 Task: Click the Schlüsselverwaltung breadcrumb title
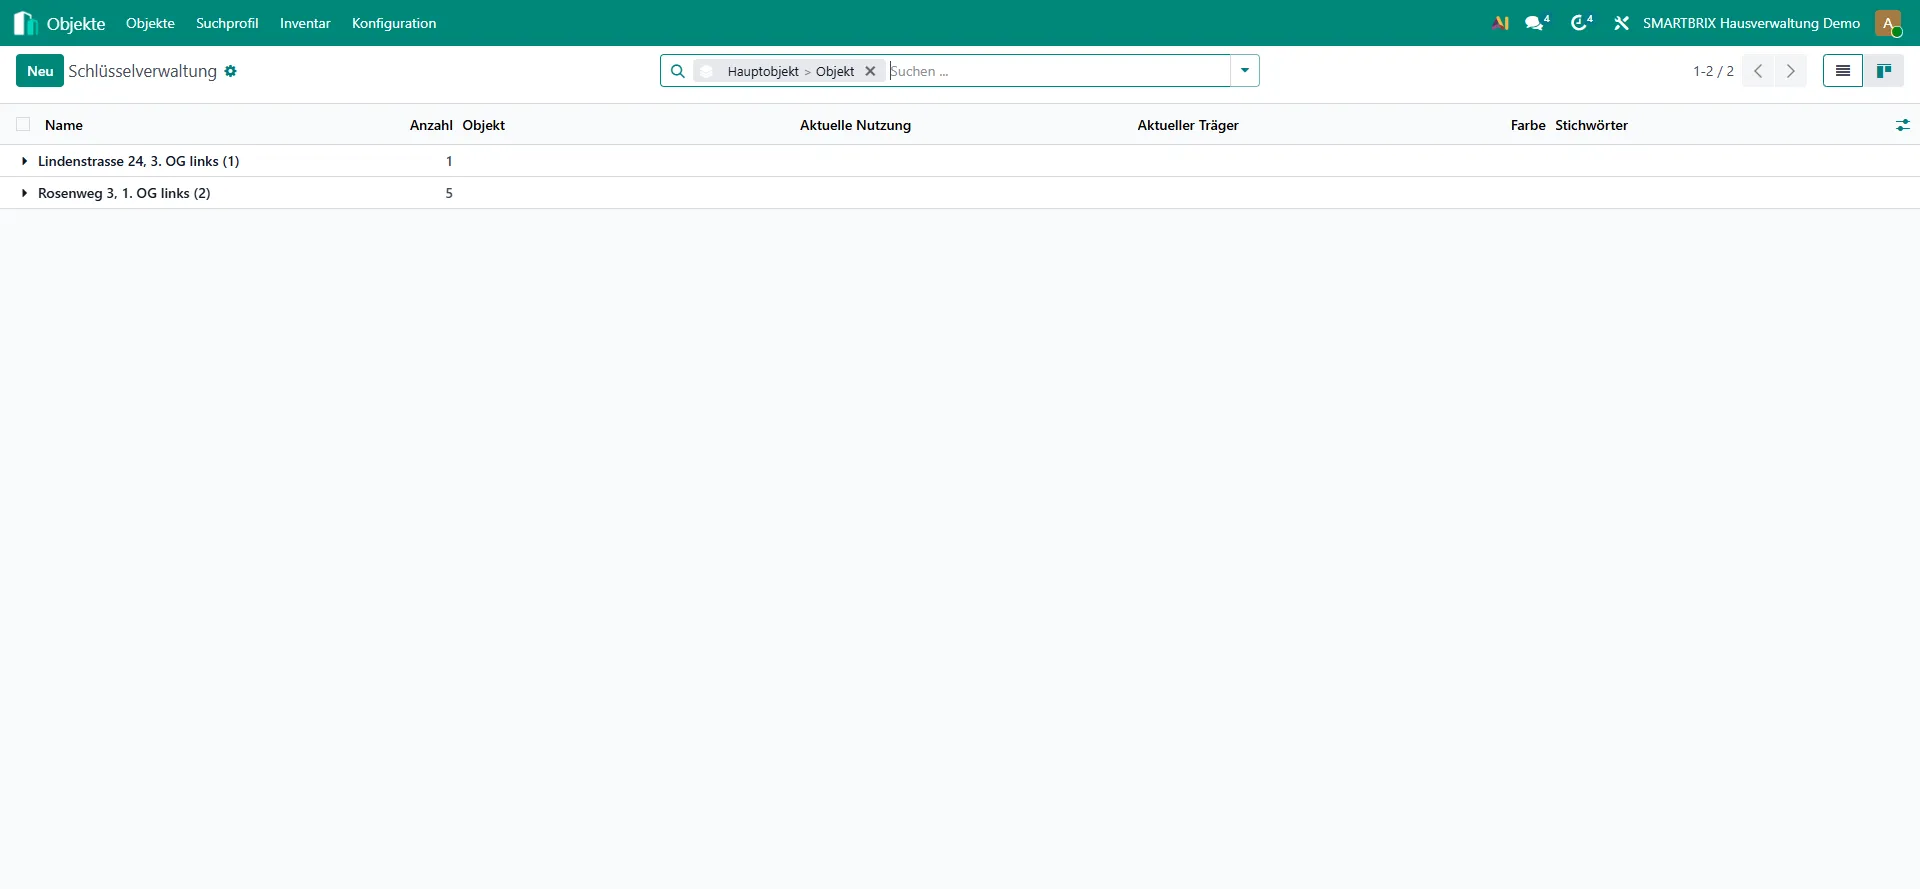pos(142,71)
